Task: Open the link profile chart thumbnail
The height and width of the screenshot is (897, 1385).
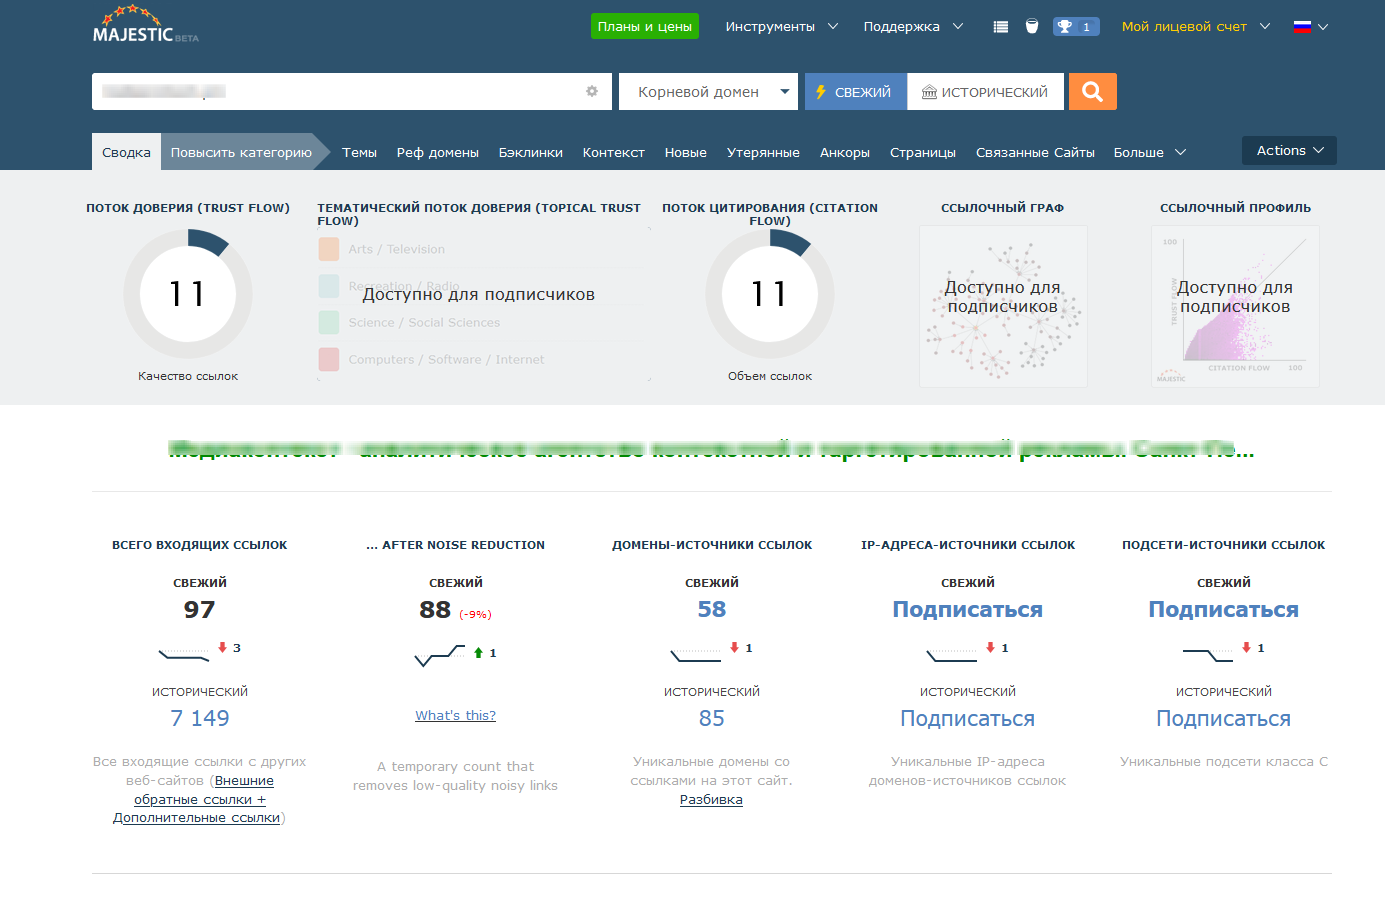Action: click(x=1235, y=306)
